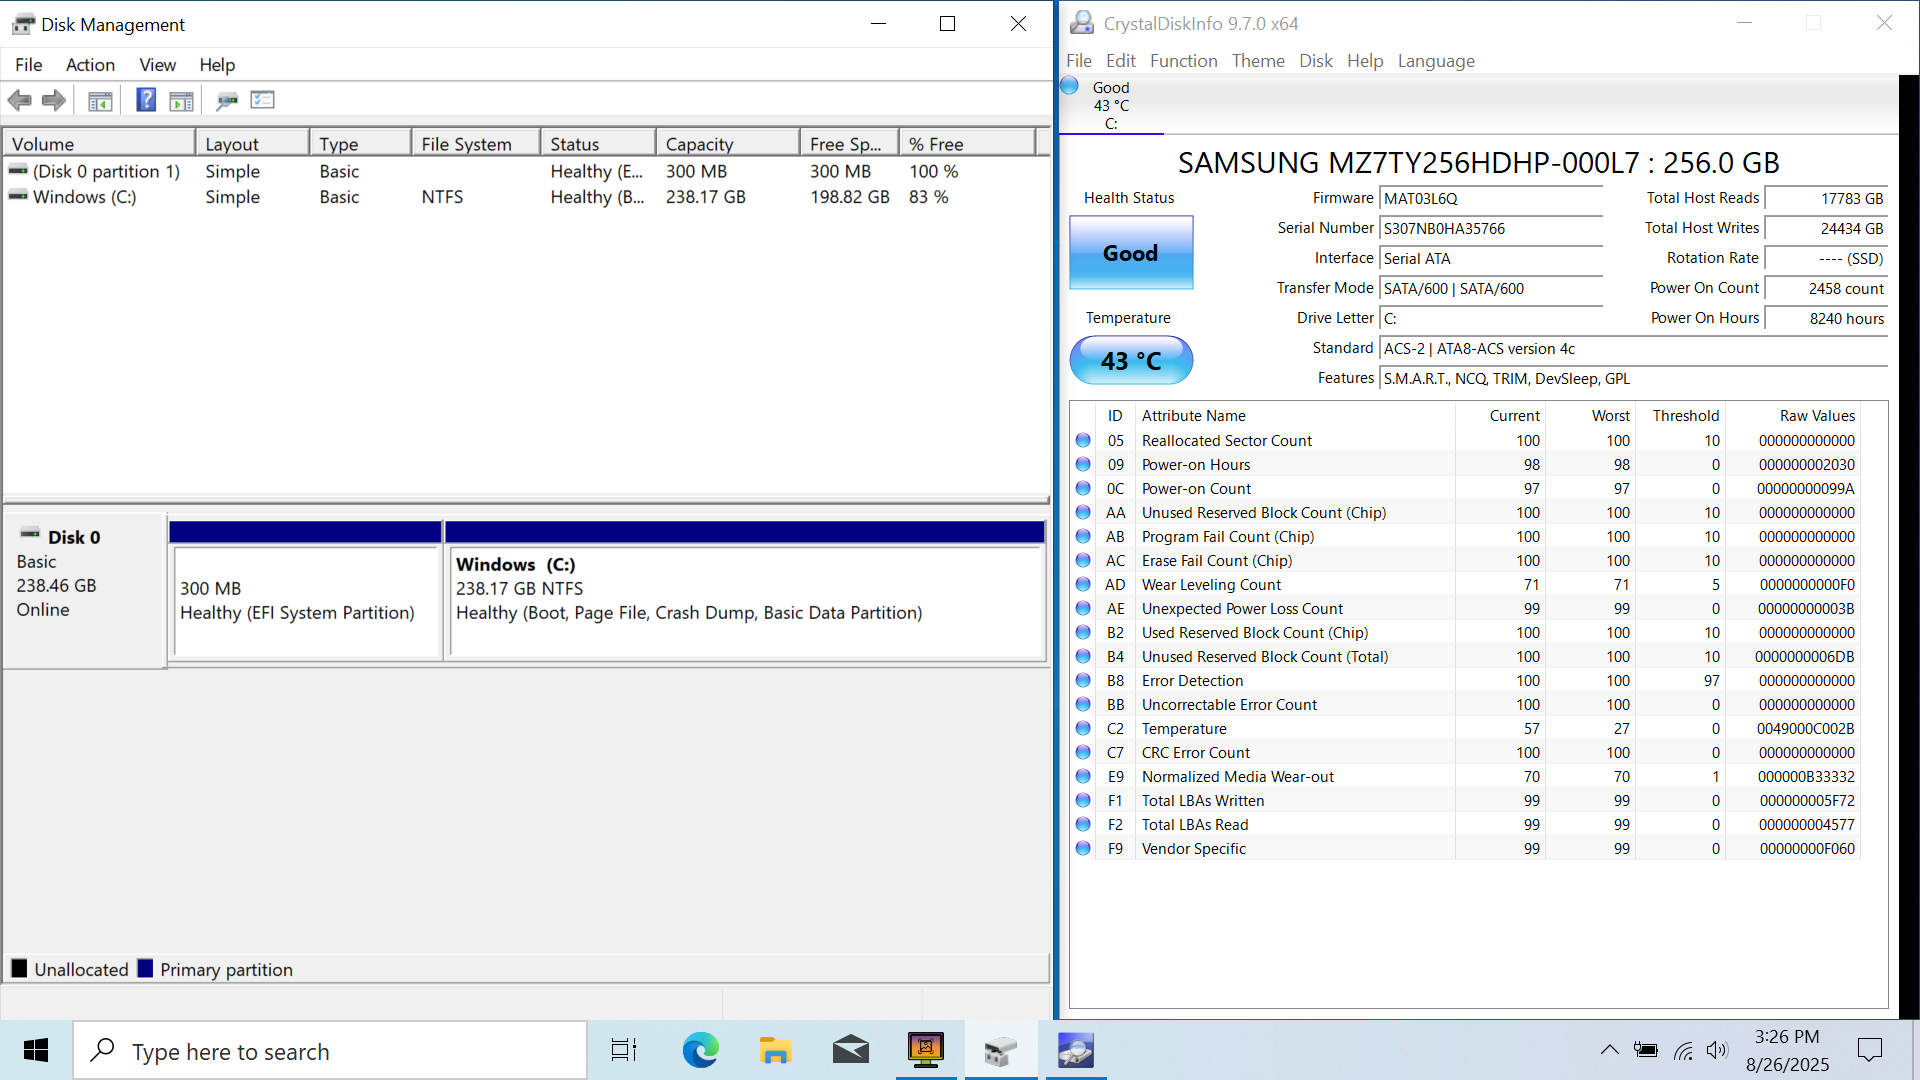
Task: Click status orb for Reallocated Sector Count
Action: pyautogui.click(x=1083, y=440)
